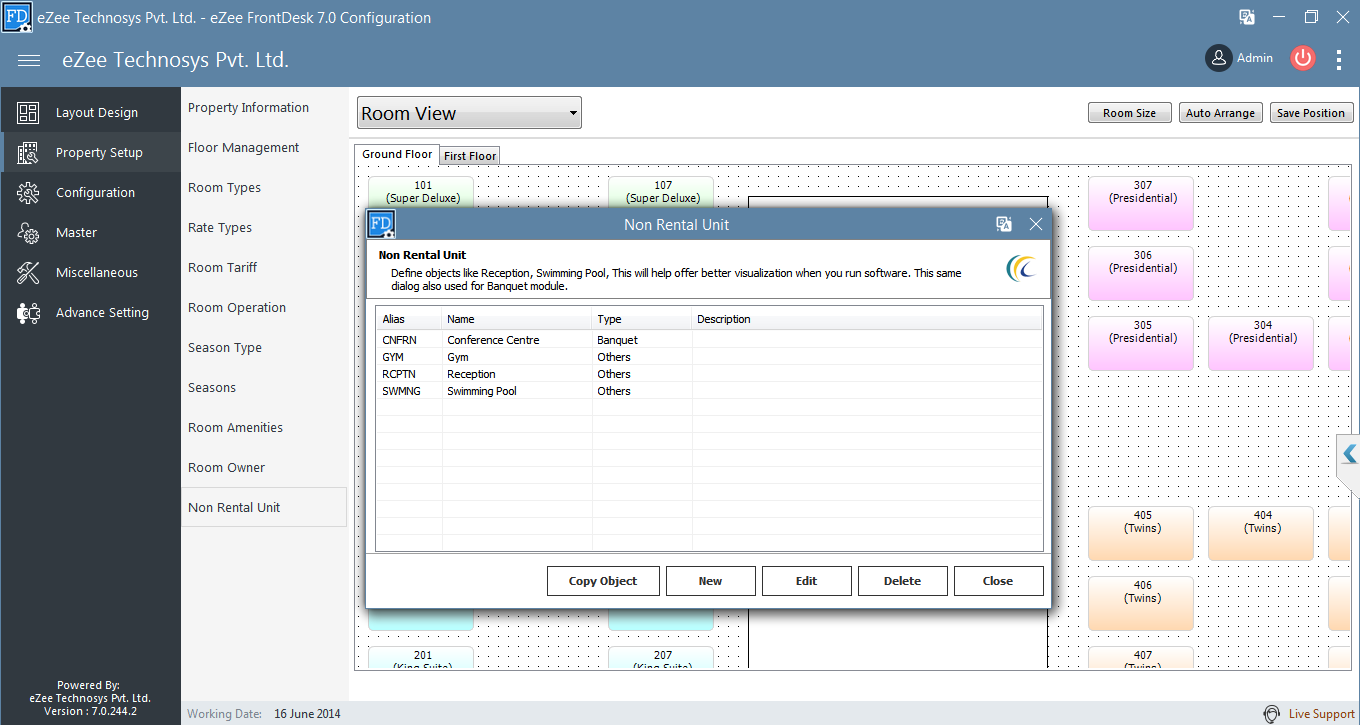Switch to the First Floor tab
1360x725 pixels.
470,156
